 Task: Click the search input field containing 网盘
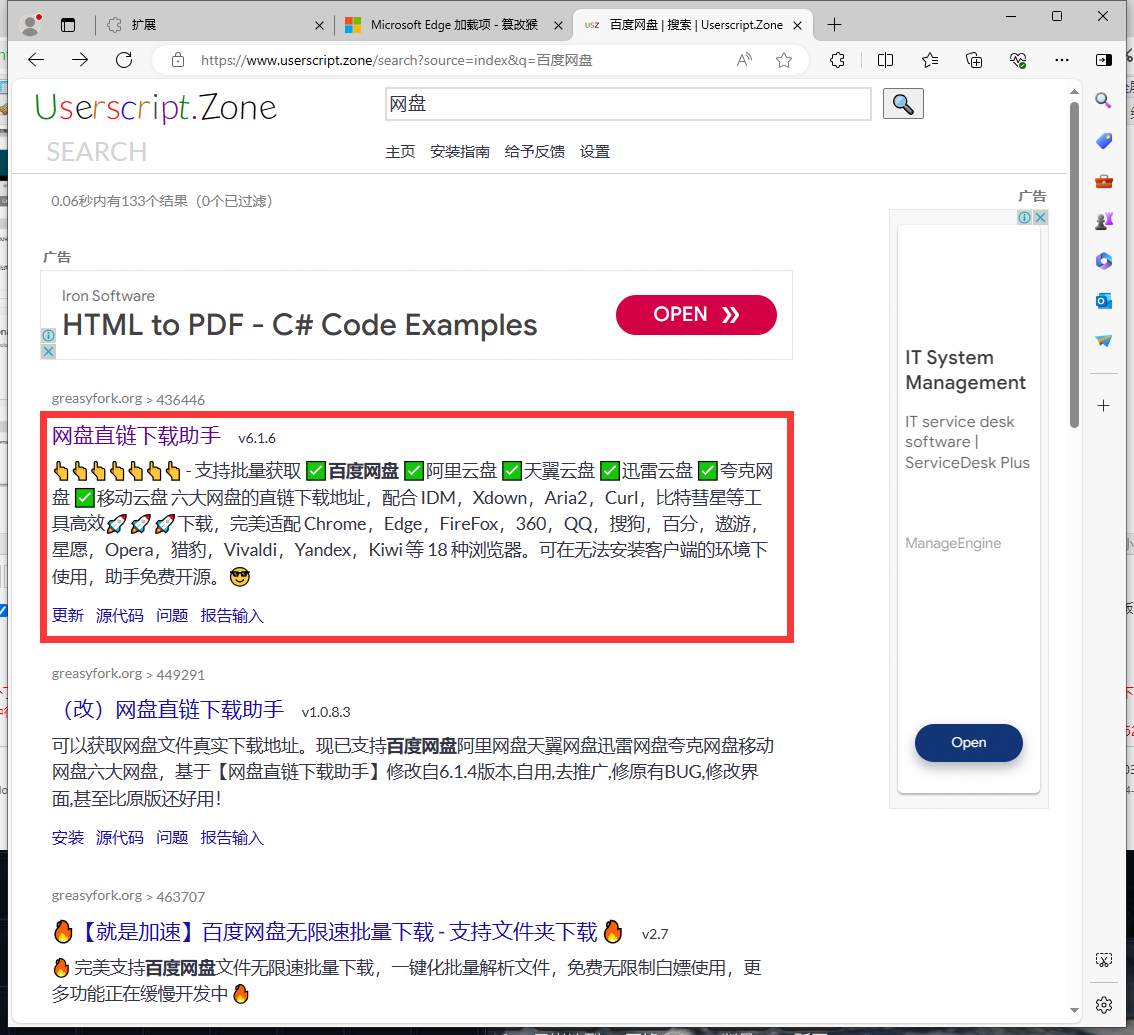tap(628, 104)
